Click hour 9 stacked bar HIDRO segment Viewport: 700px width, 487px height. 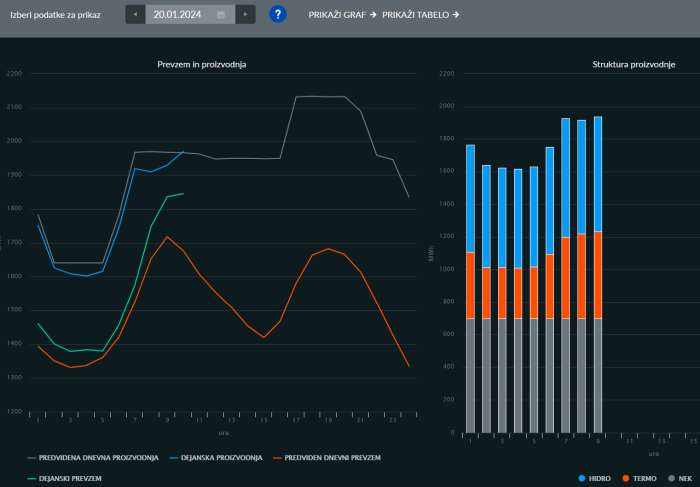pos(598,174)
